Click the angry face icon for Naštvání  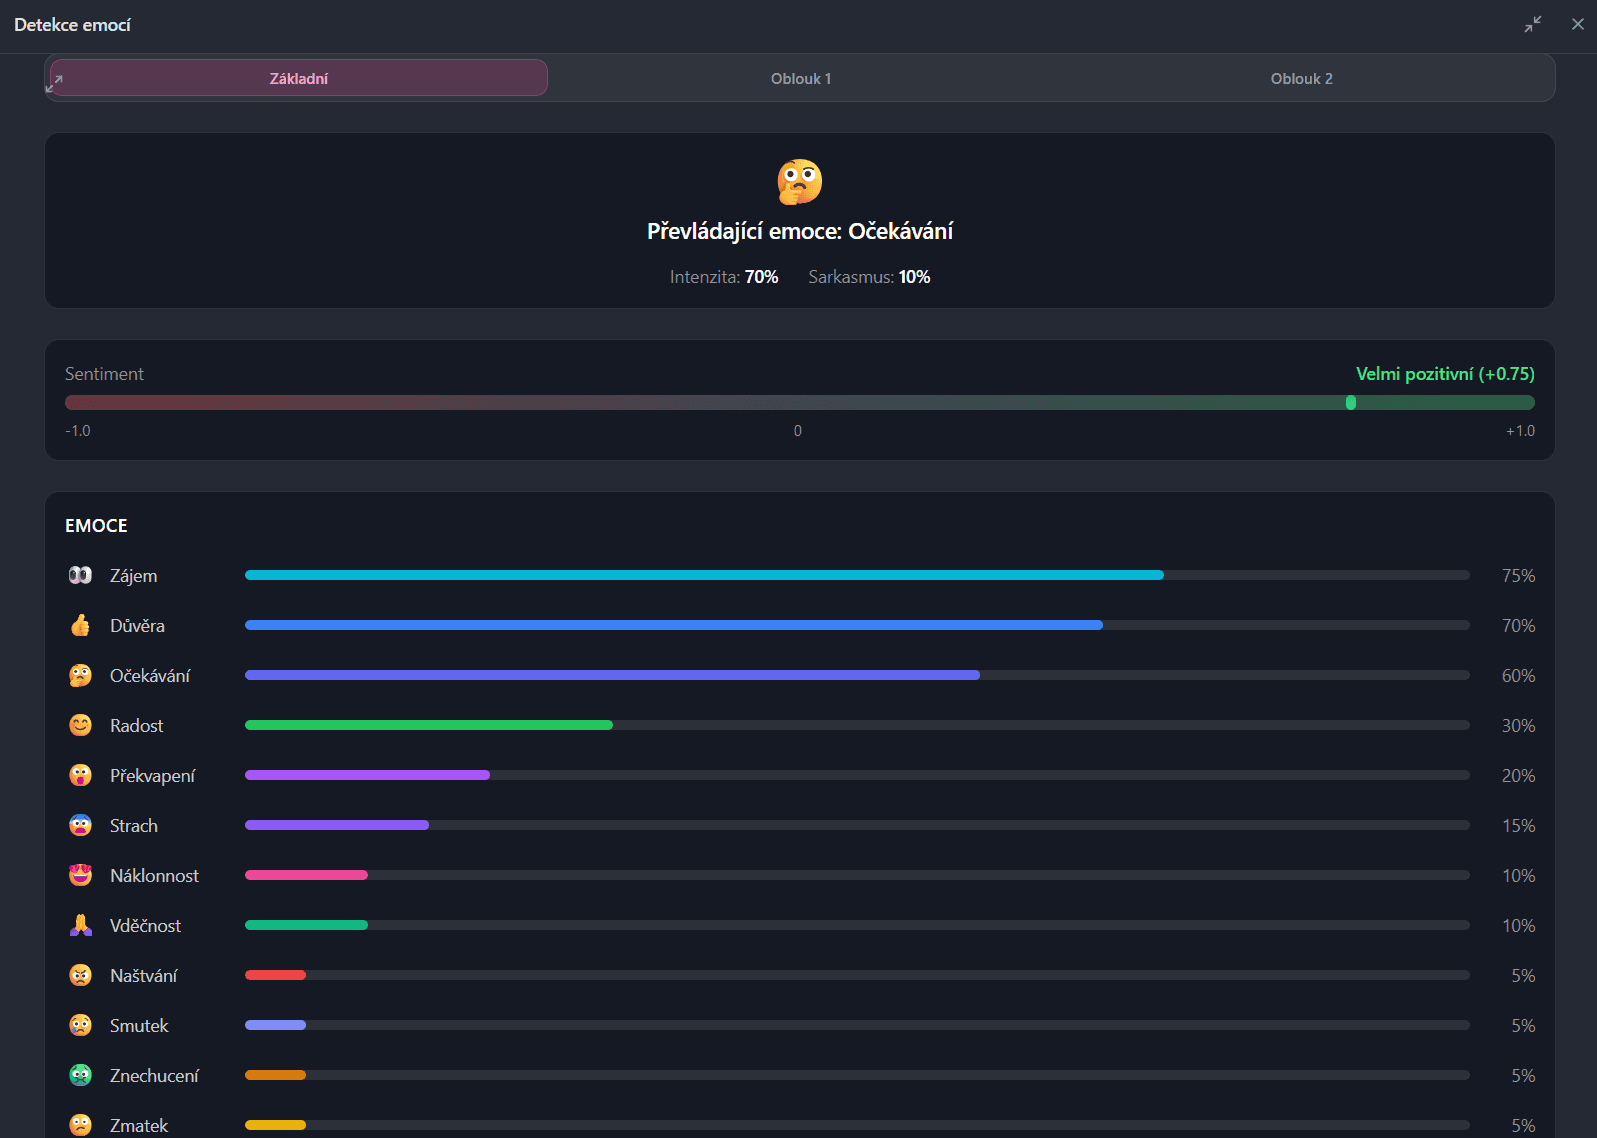(x=80, y=975)
